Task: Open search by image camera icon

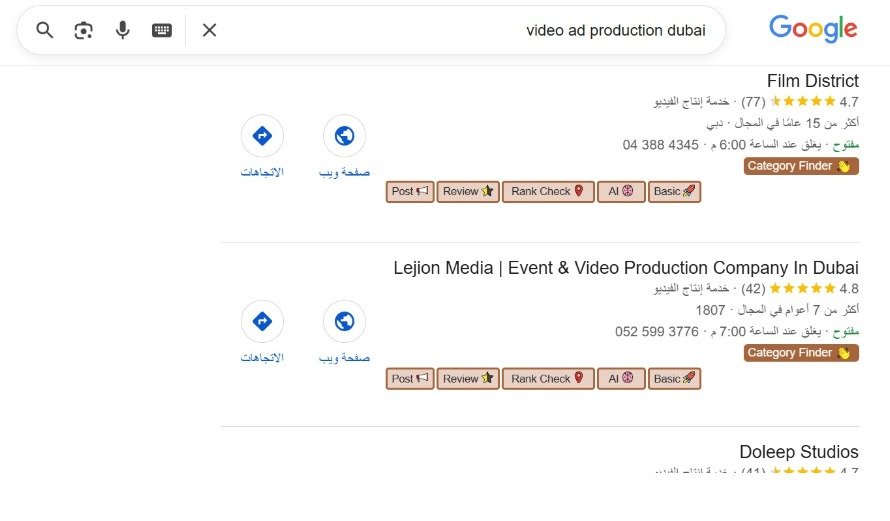Action: tap(83, 30)
